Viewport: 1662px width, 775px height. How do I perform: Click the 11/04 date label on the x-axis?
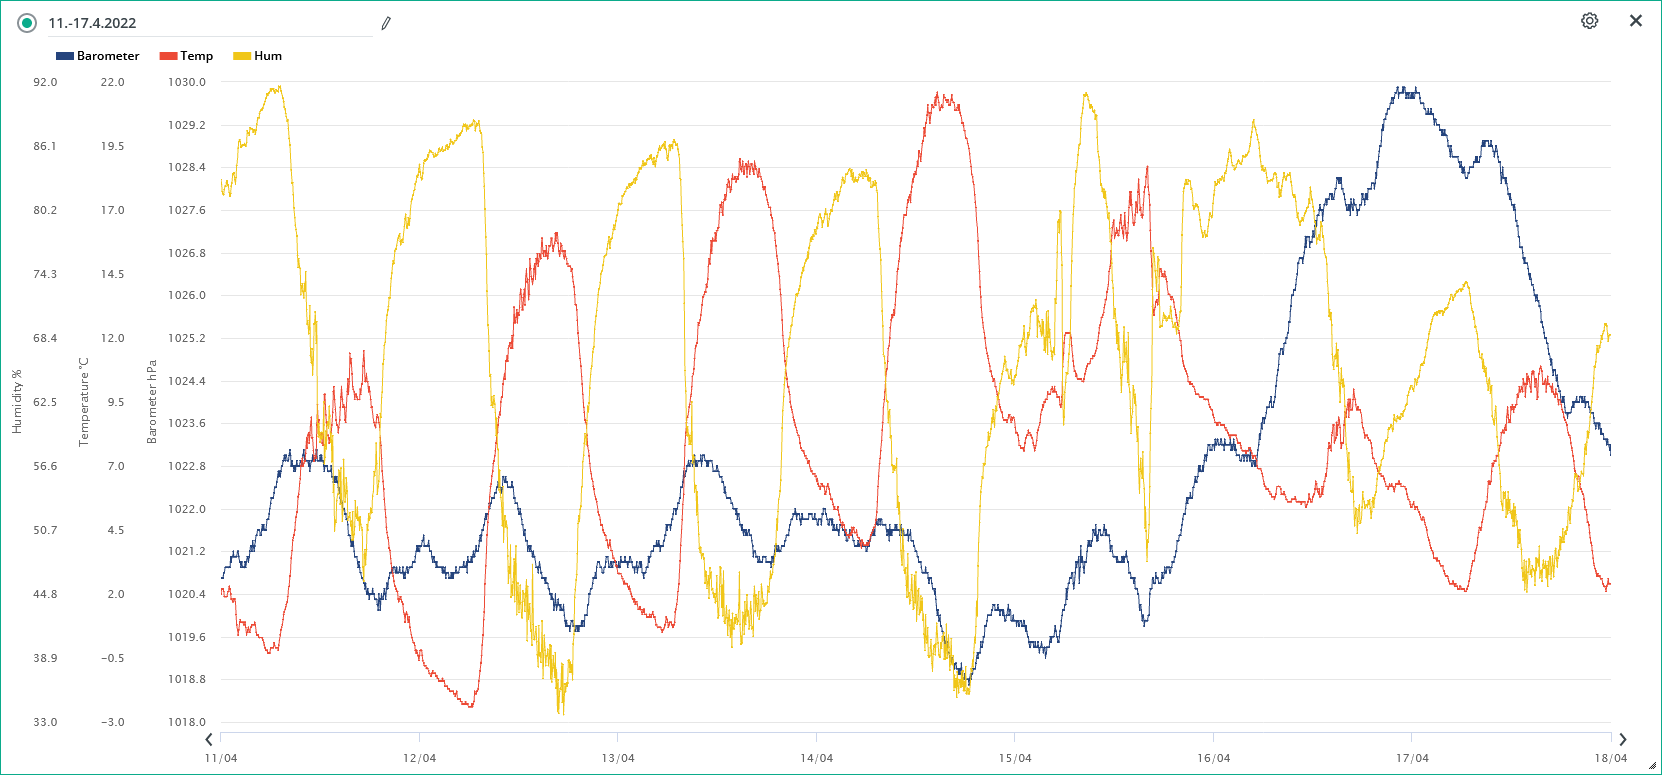pyautogui.click(x=221, y=758)
